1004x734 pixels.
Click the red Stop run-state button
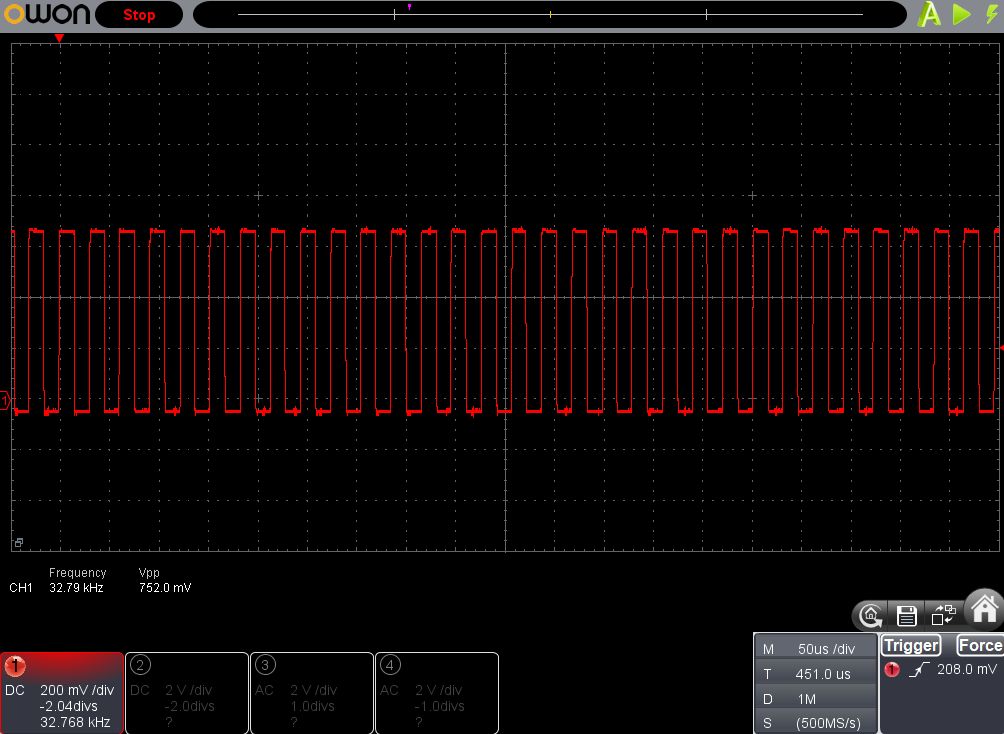[x=139, y=15]
